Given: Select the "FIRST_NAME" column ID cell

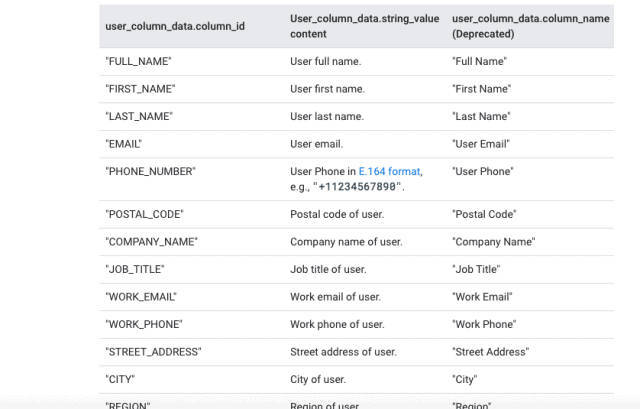Looking at the screenshot, I should (x=140, y=89).
